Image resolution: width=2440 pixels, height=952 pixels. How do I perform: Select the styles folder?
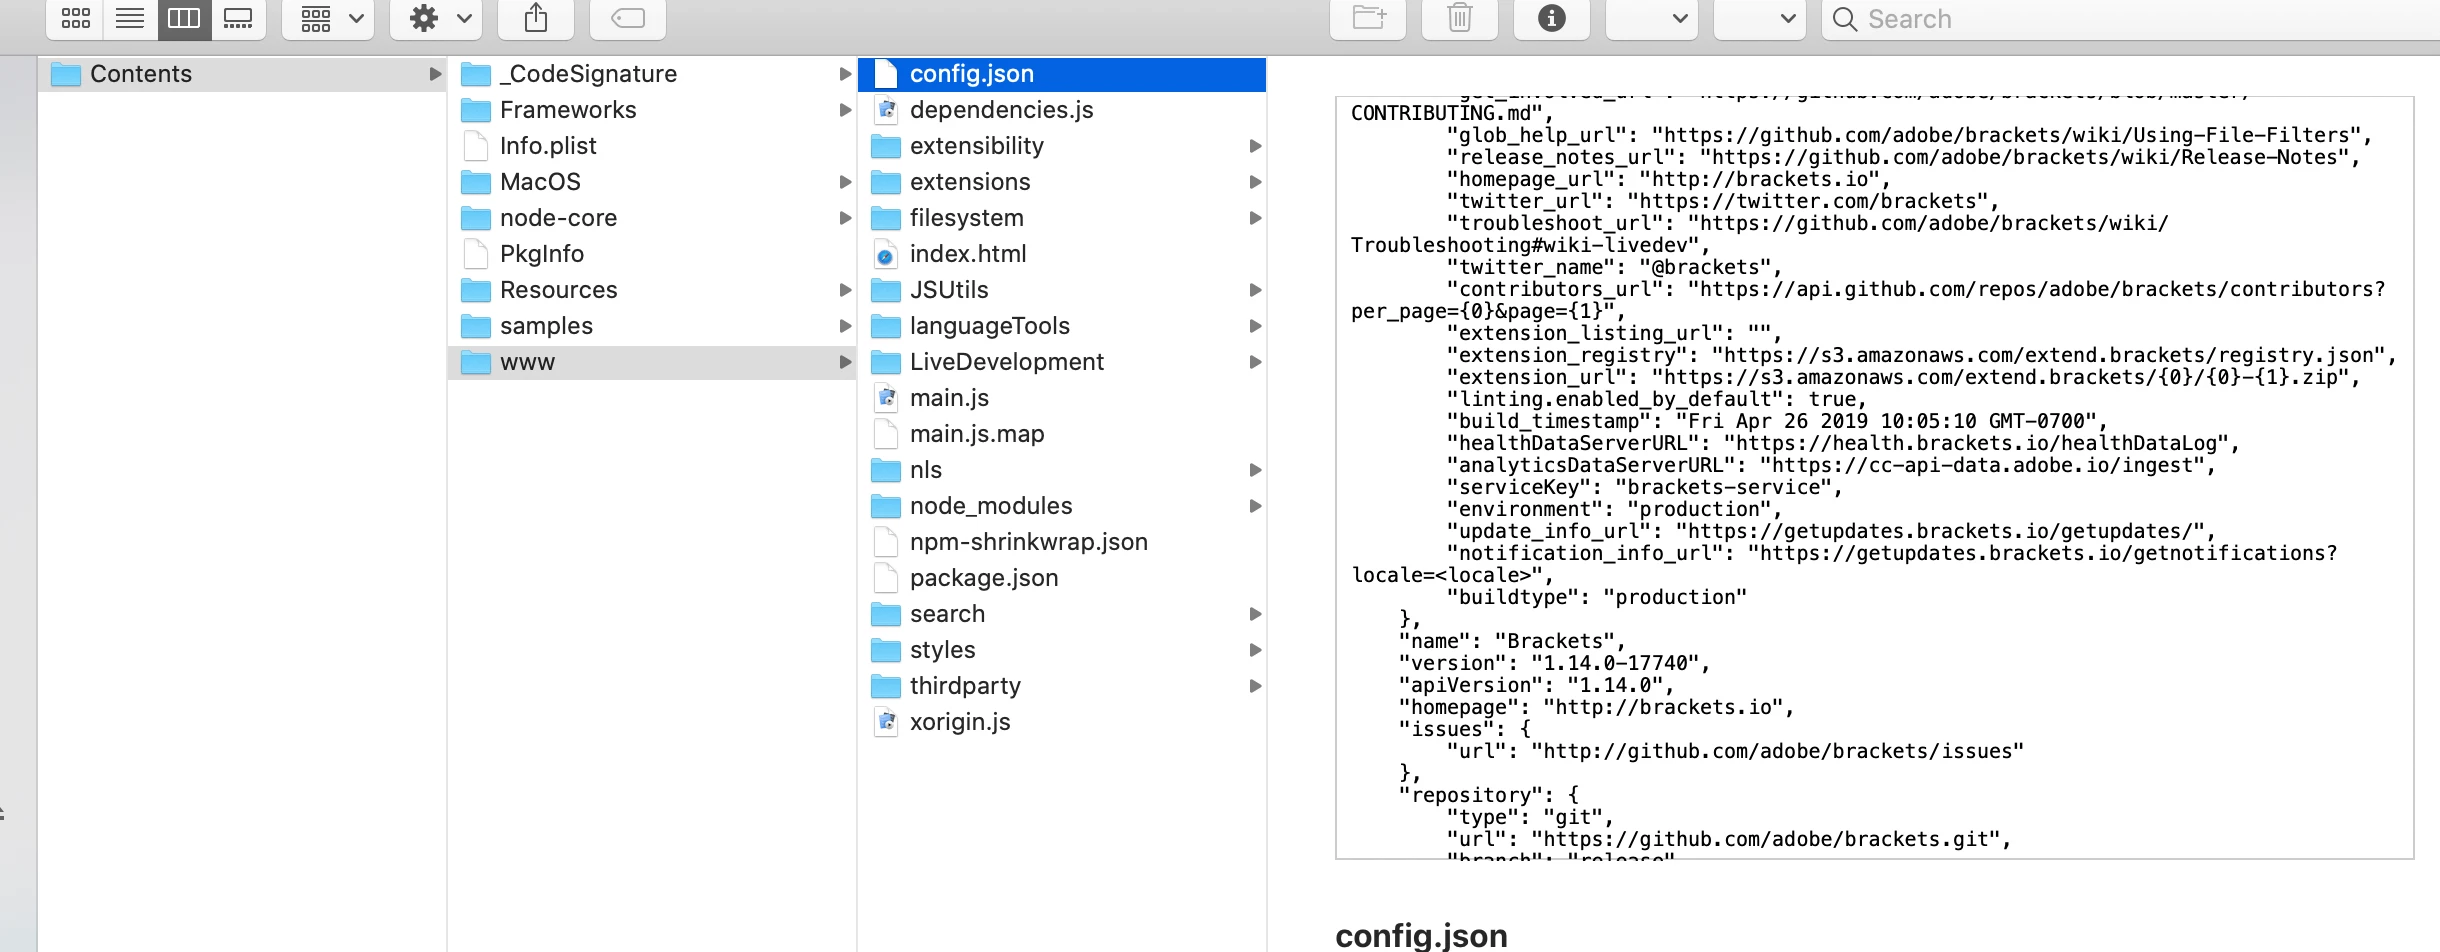pyautogui.click(x=1062, y=650)
